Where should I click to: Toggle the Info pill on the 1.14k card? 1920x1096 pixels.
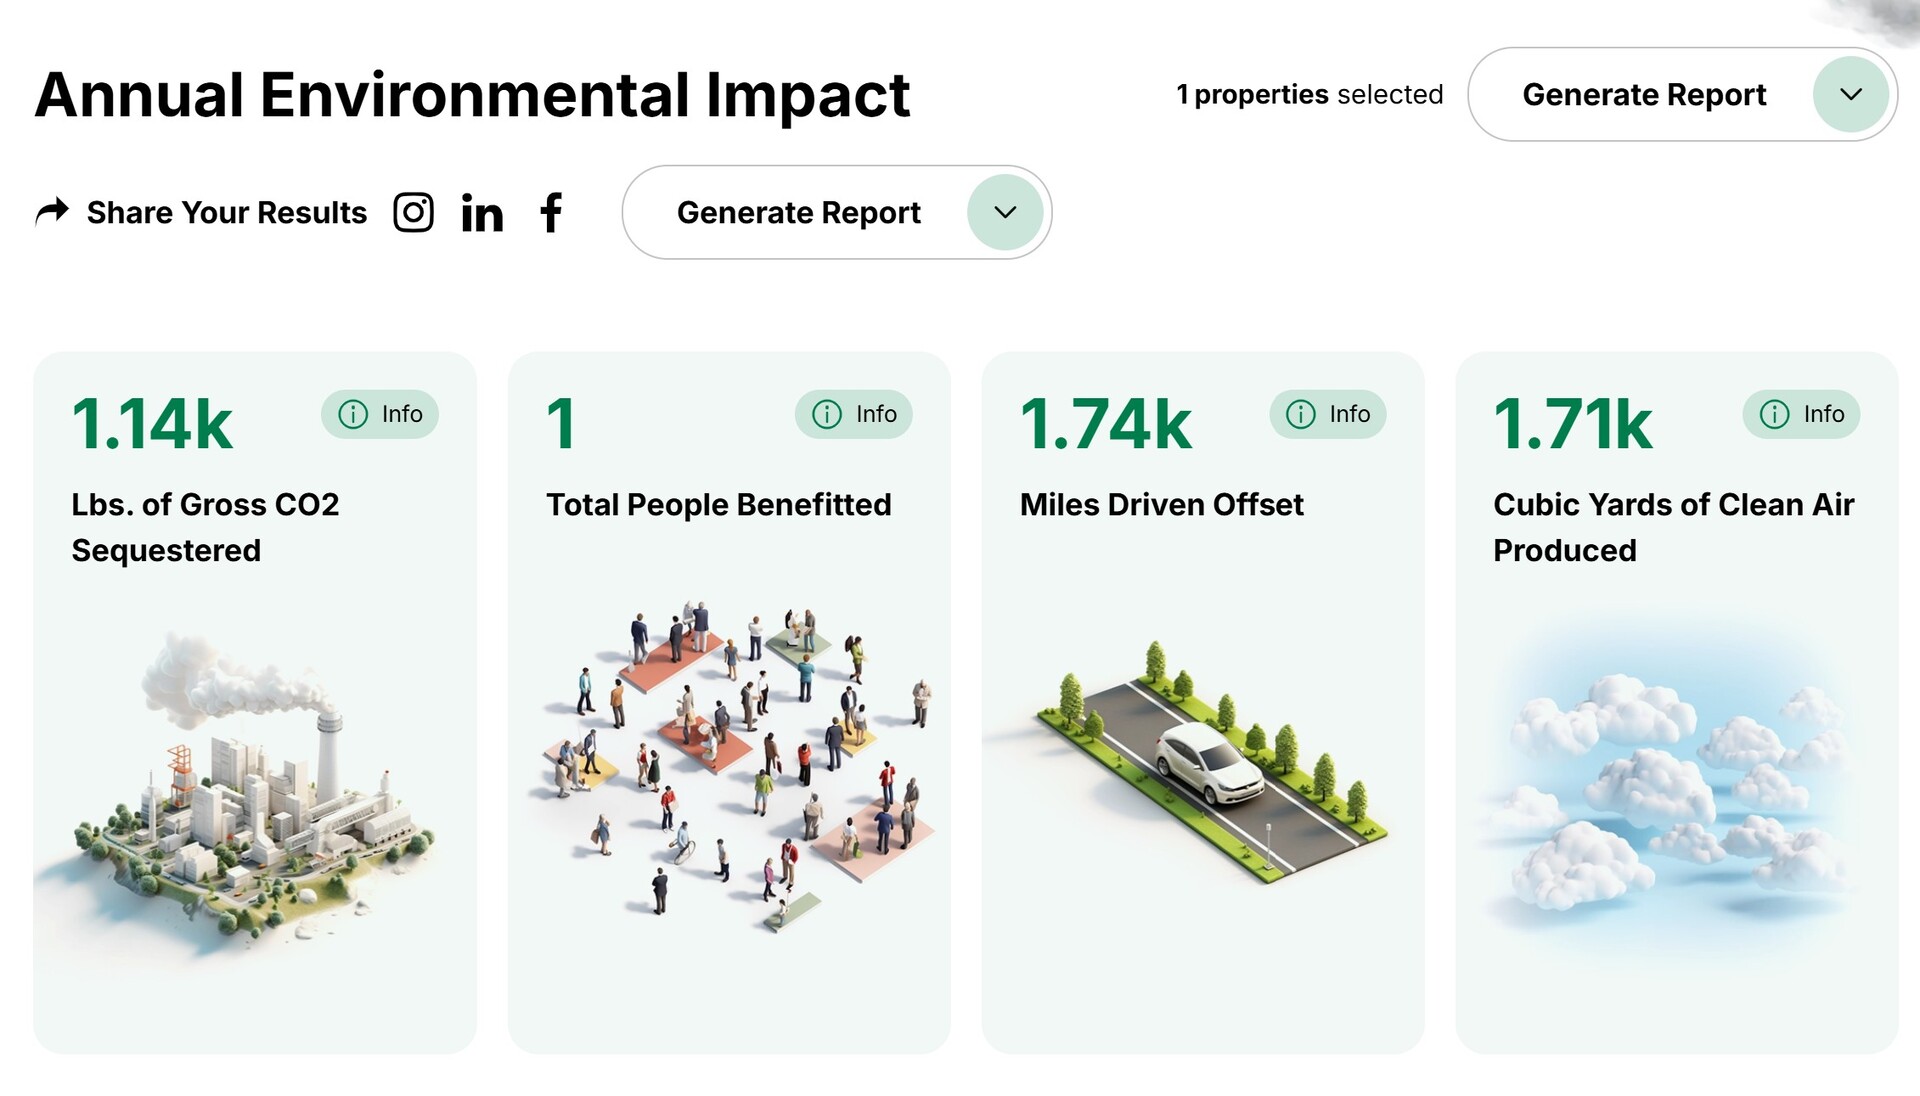(x=379, y=414)
